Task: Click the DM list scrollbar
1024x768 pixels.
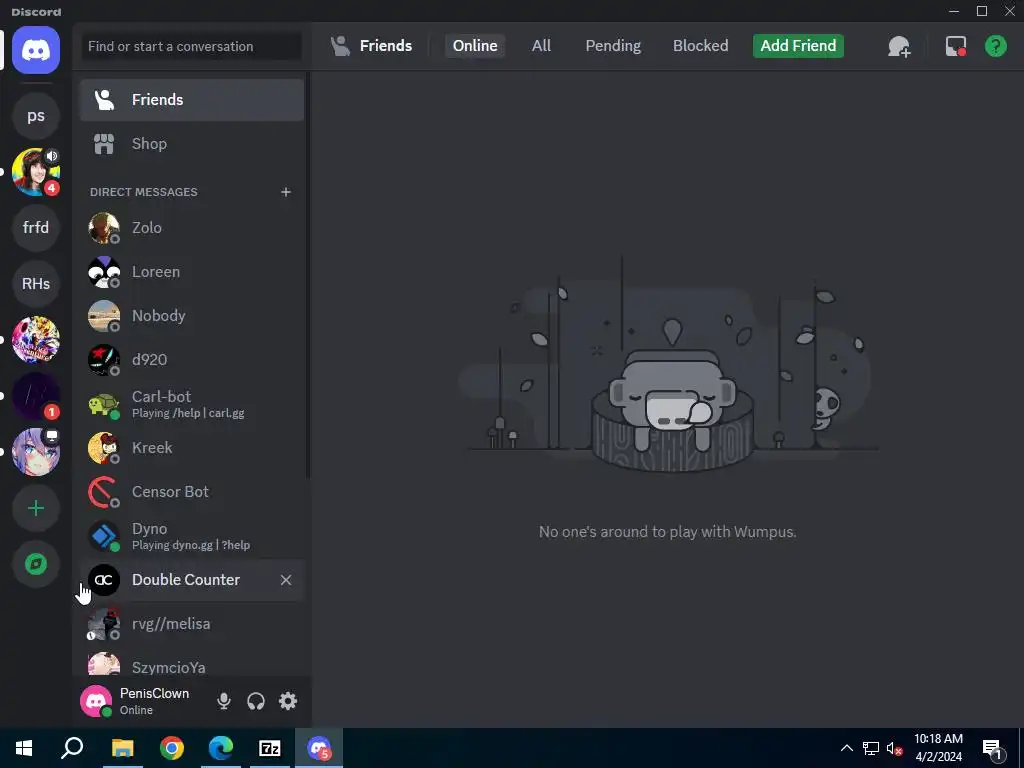Action: tap(308, 274)
